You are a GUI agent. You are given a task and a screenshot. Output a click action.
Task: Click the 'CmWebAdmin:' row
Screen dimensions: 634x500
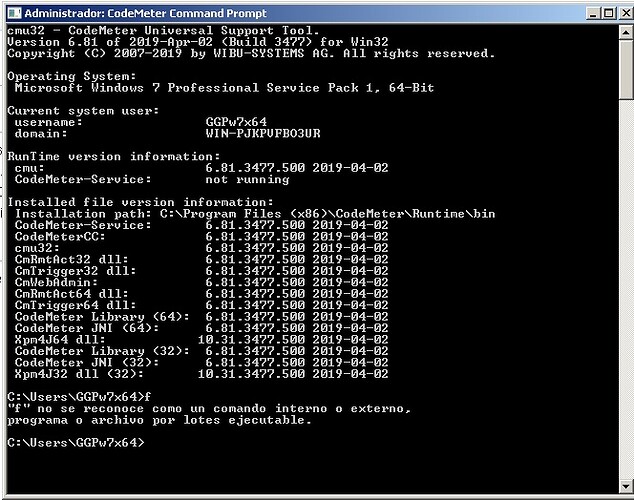point(201,282)
